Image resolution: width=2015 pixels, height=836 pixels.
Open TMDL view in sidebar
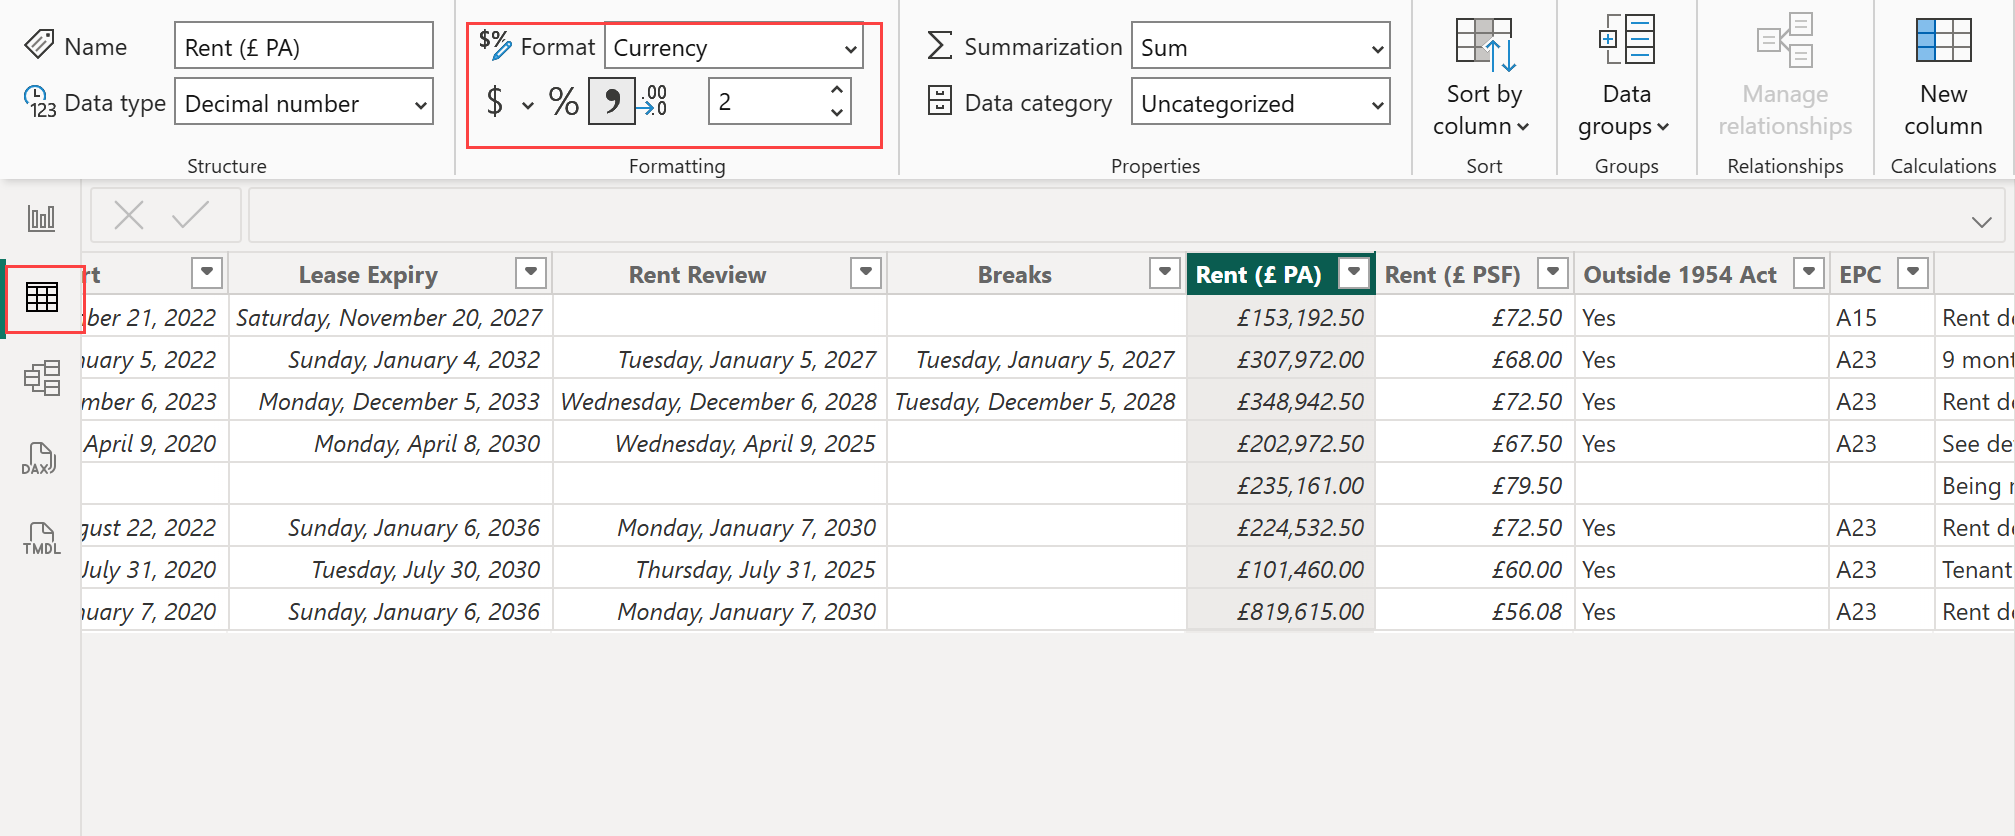[x=41, y=539]
